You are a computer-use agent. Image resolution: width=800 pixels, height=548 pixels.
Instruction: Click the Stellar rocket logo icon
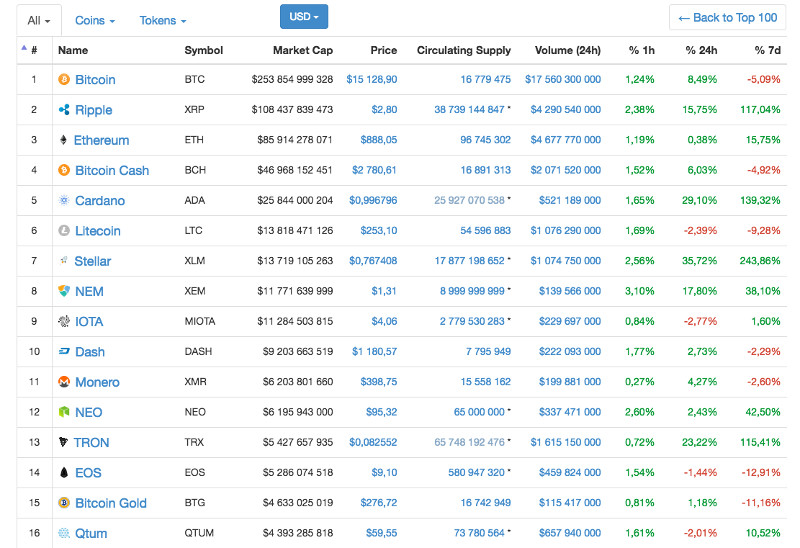click(64, 261)
